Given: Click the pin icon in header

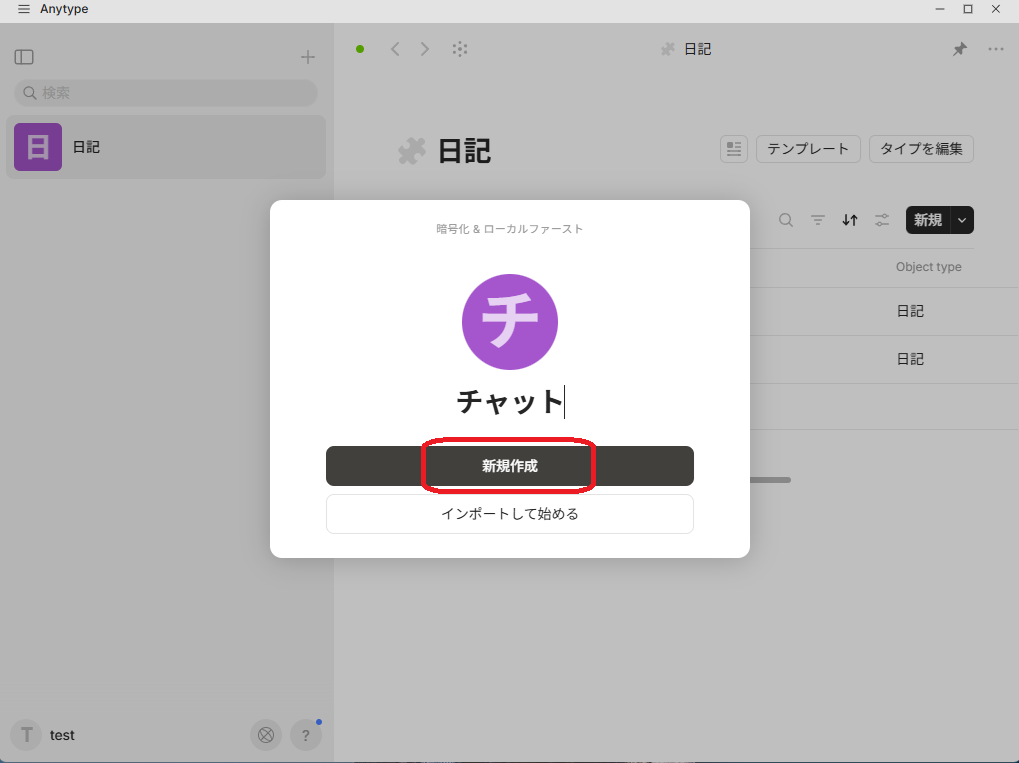Looking at the screenshot, I should [960, 49].
